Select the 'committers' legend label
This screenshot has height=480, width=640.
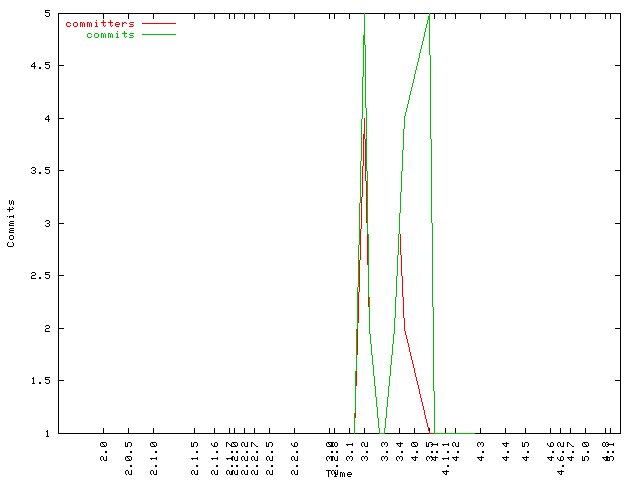99,23
